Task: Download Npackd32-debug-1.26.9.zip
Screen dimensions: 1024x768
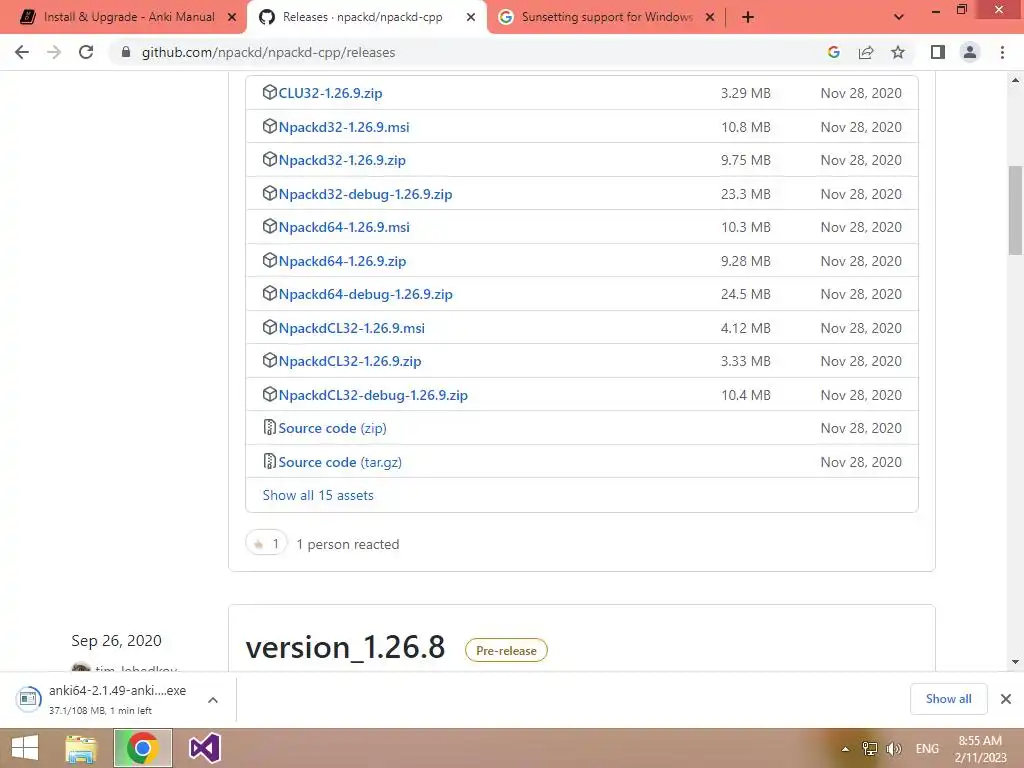Action: (366, 195)
